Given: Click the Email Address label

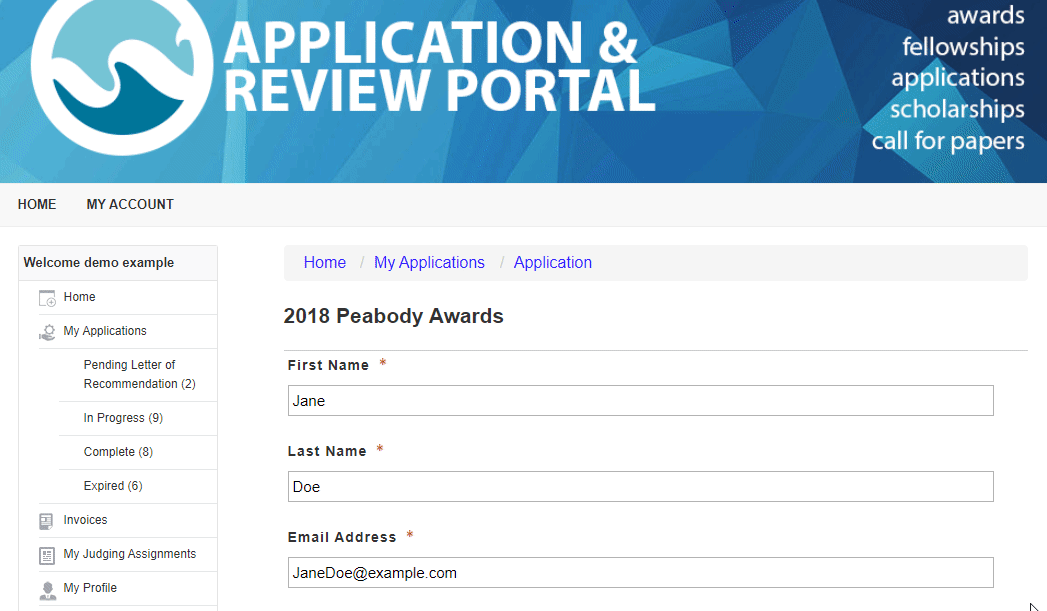Looking at the screenshot, I should point(342,538).
